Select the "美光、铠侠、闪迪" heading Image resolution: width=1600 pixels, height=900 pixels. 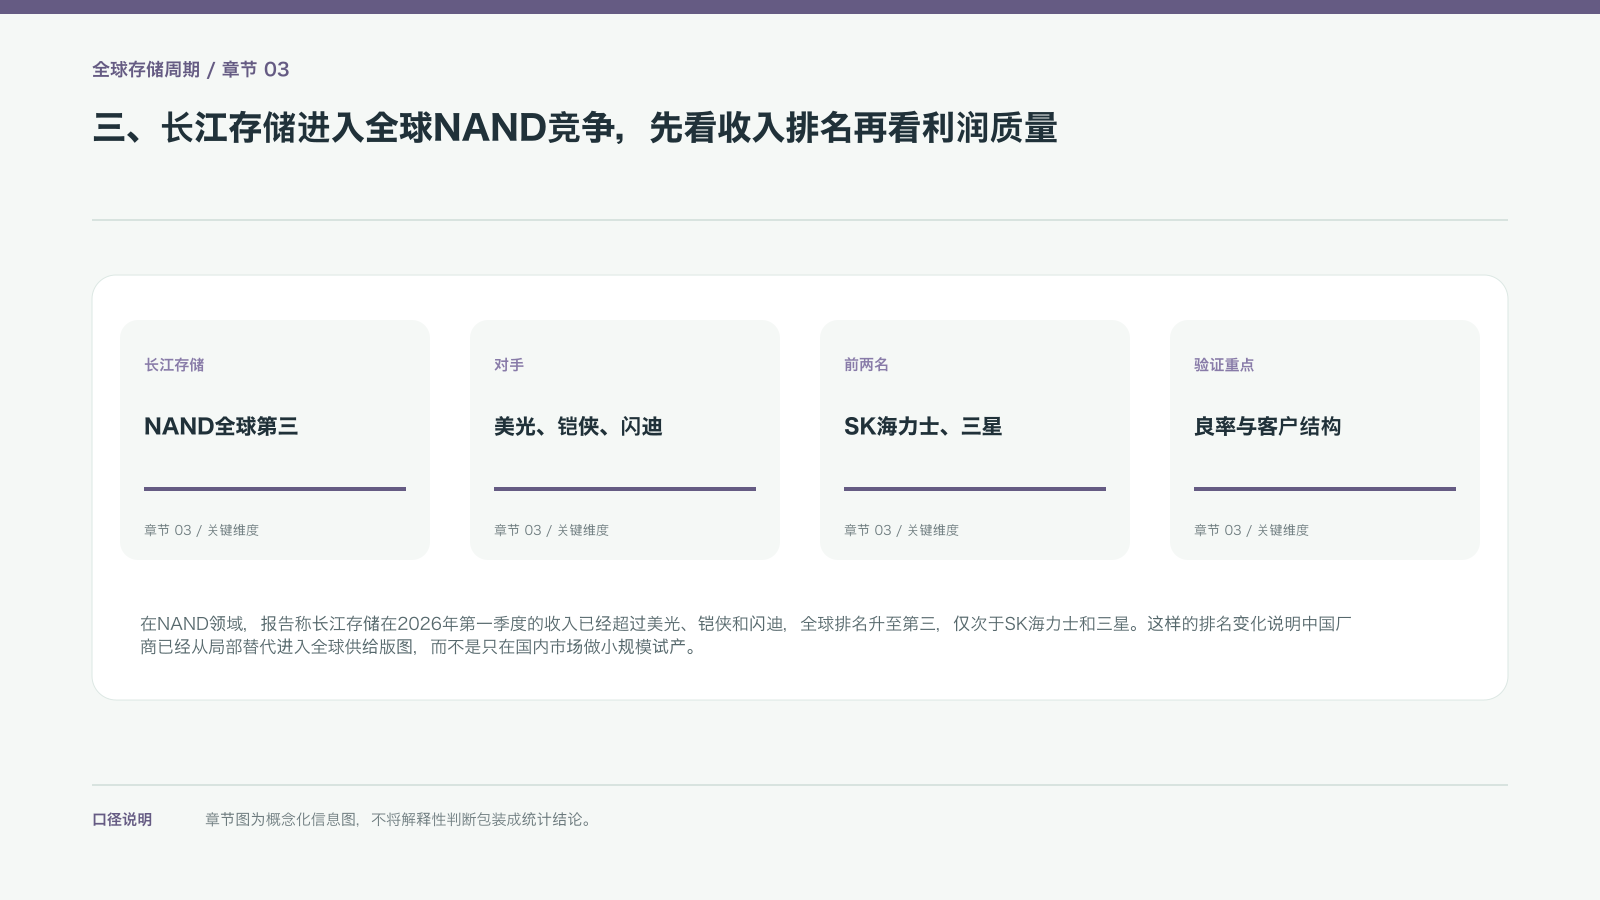click(x=578, y=426)
